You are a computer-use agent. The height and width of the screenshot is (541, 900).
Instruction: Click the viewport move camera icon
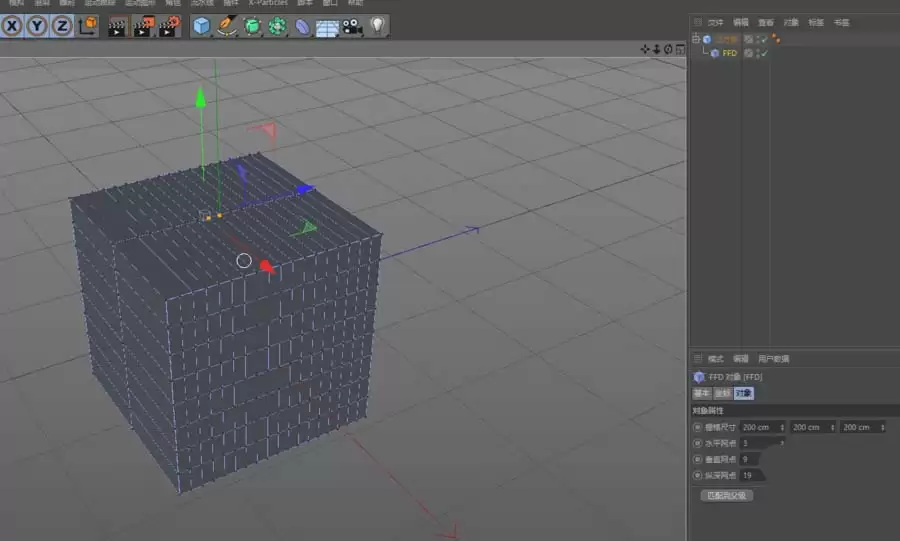(645, 49)
